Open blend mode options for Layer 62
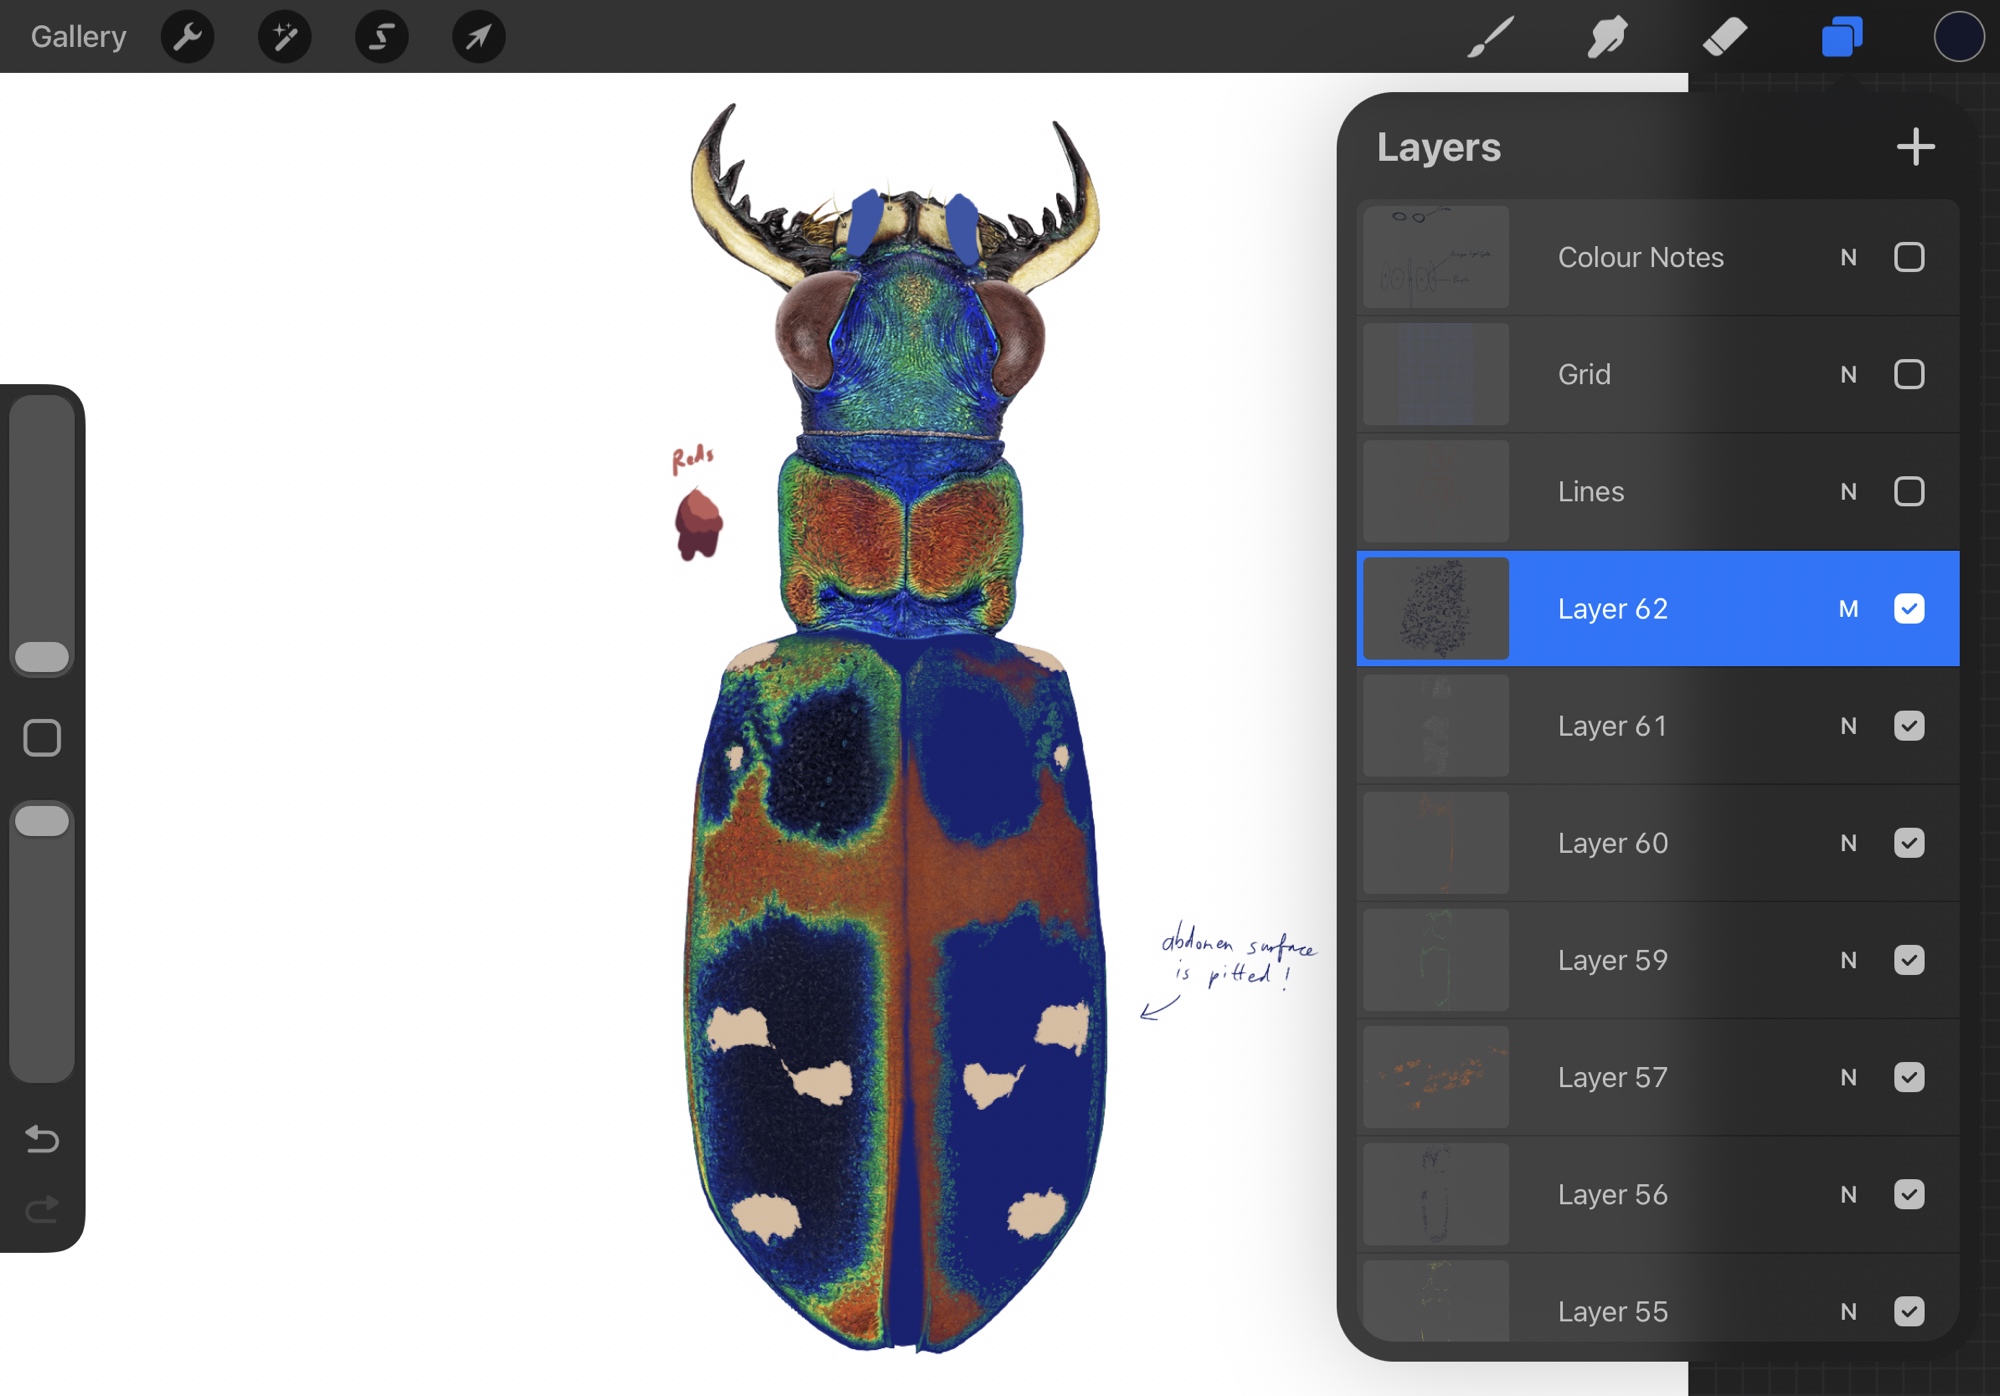 point(1848,609)
